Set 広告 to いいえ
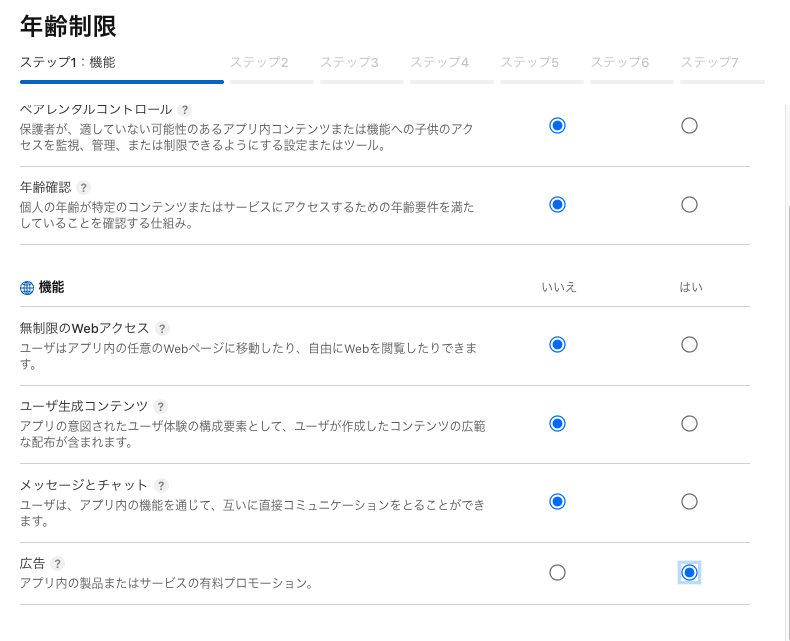 tap(558, 572)
